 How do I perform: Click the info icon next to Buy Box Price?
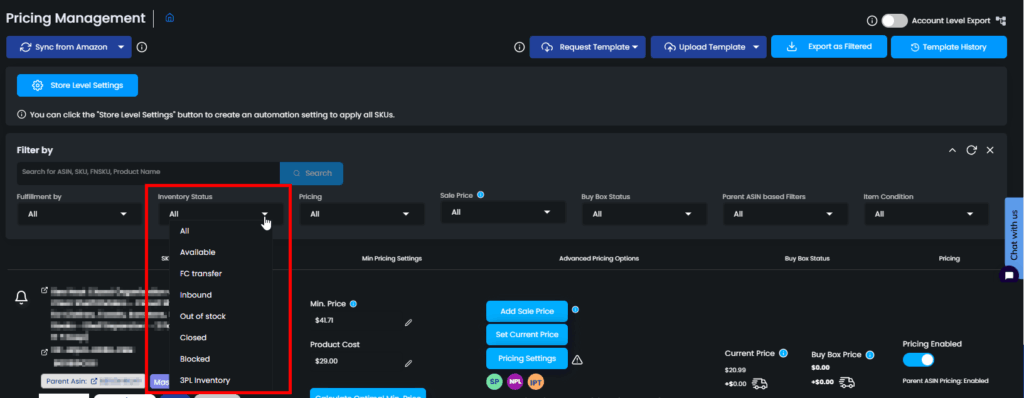click(871, 356)
